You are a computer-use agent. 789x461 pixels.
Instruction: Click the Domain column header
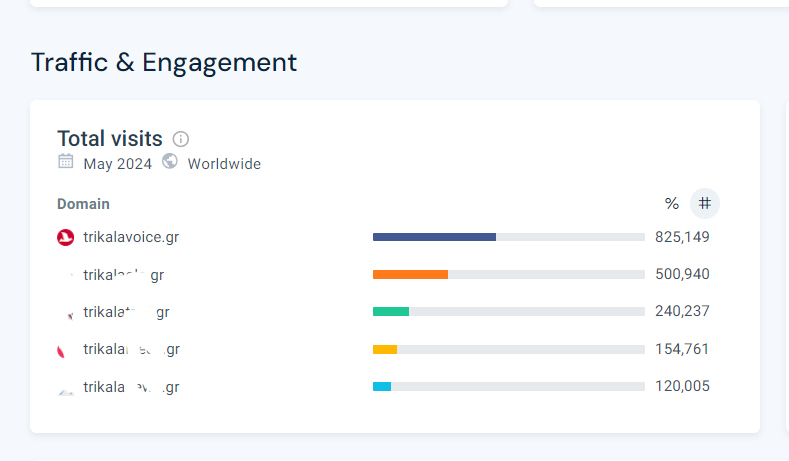pyautogui.click(x=83, y=204)
